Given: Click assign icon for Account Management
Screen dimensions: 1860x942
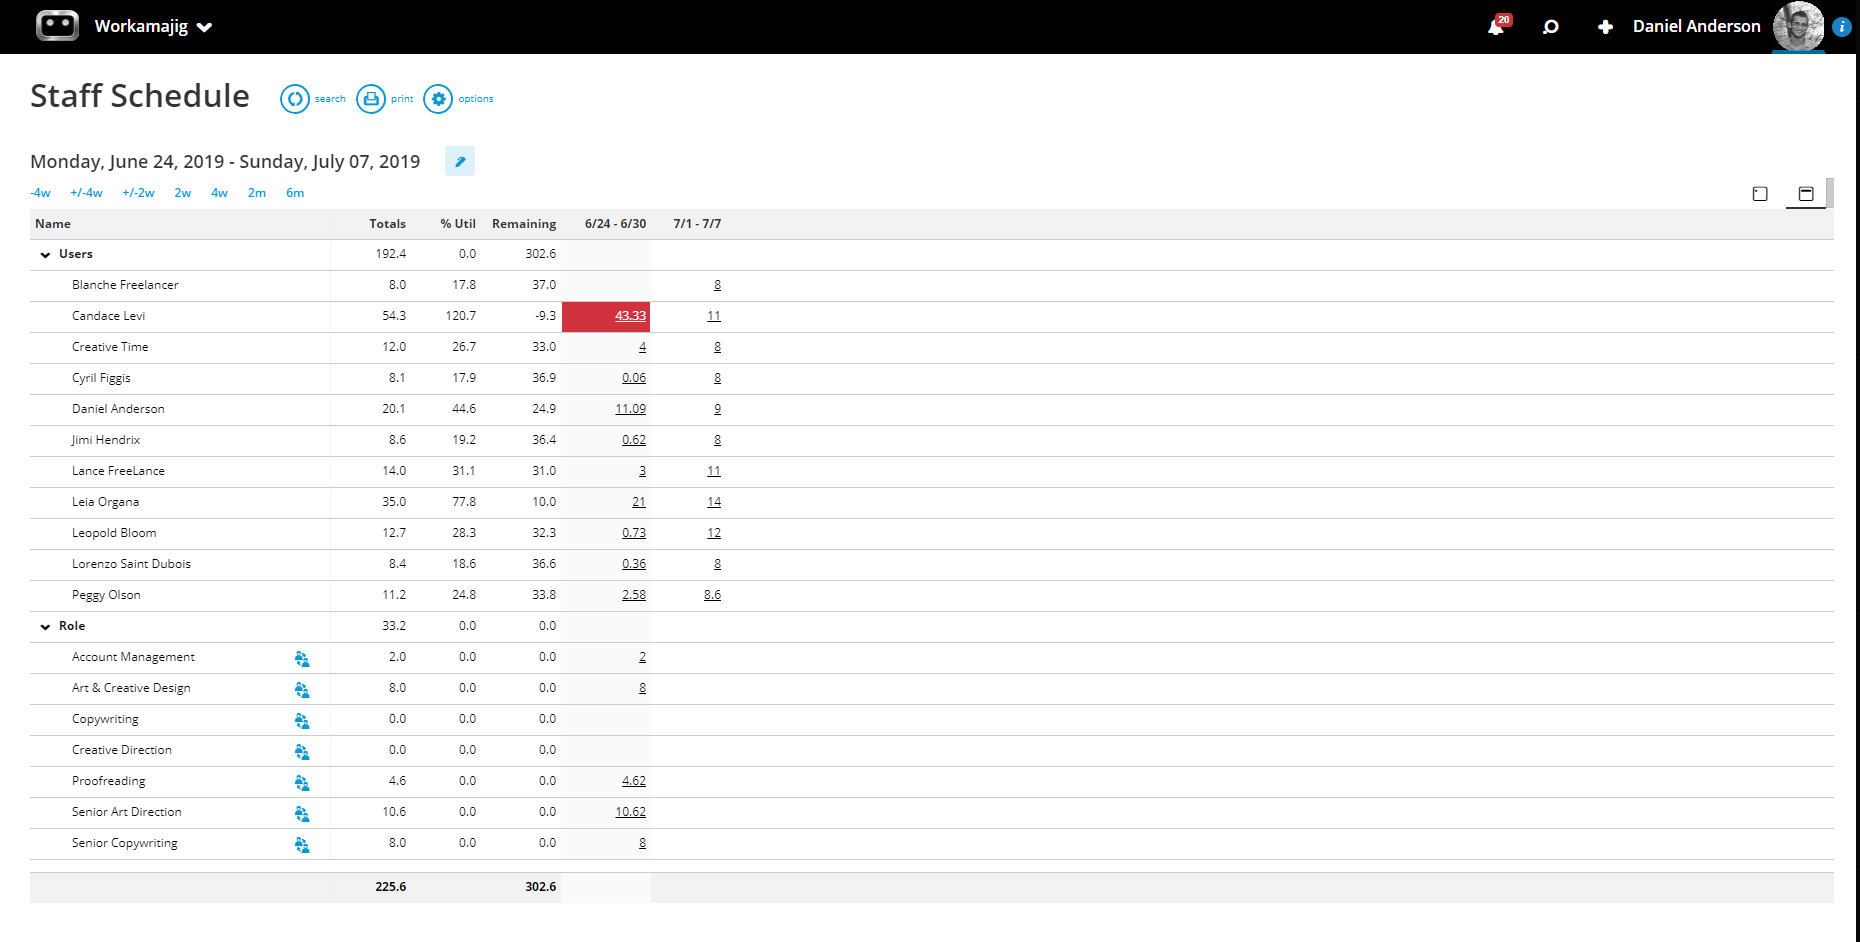Looking at the screenshot, I should pyautogui.click(x=302, y=658).
